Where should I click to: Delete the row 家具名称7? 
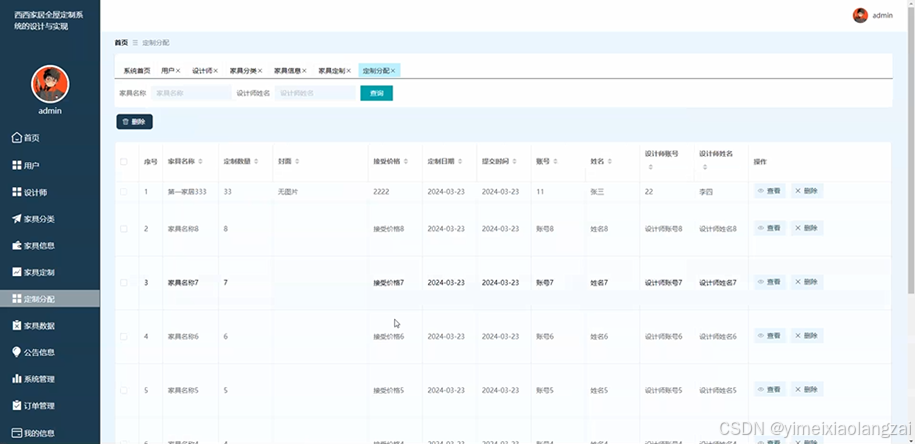pos(807,282)
